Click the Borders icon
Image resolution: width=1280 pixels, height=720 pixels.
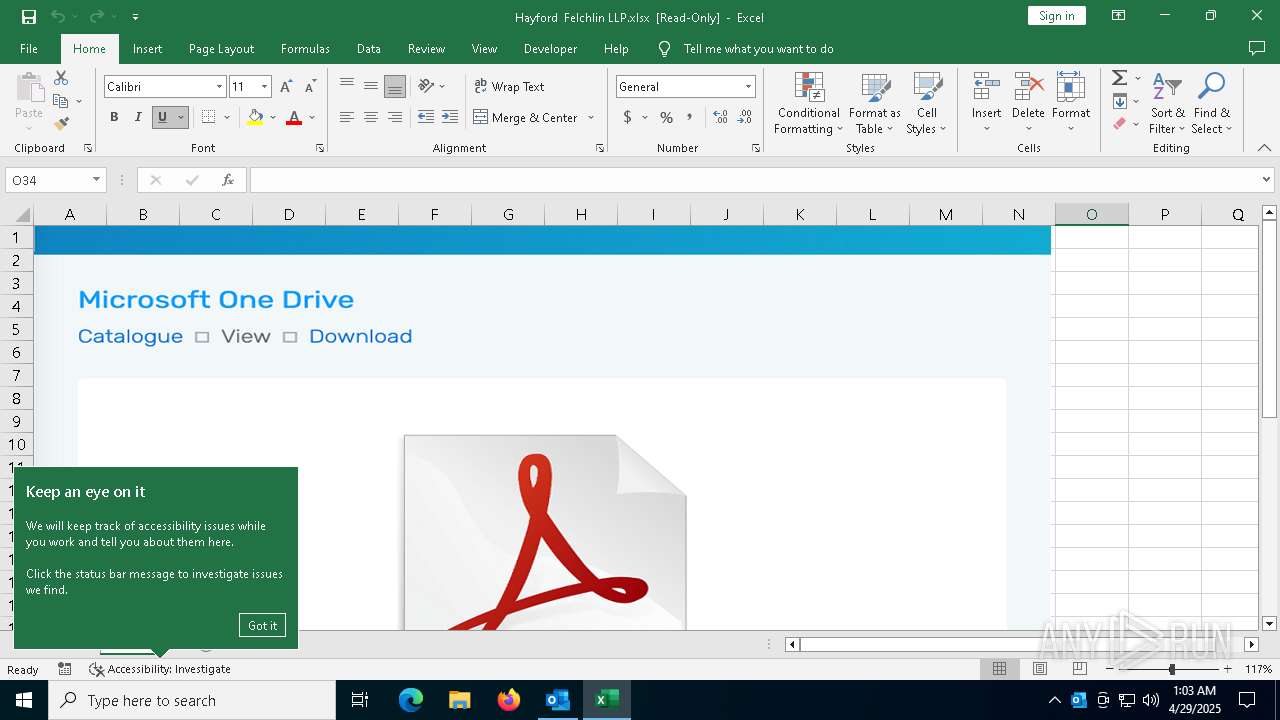[x=208, y=117]
